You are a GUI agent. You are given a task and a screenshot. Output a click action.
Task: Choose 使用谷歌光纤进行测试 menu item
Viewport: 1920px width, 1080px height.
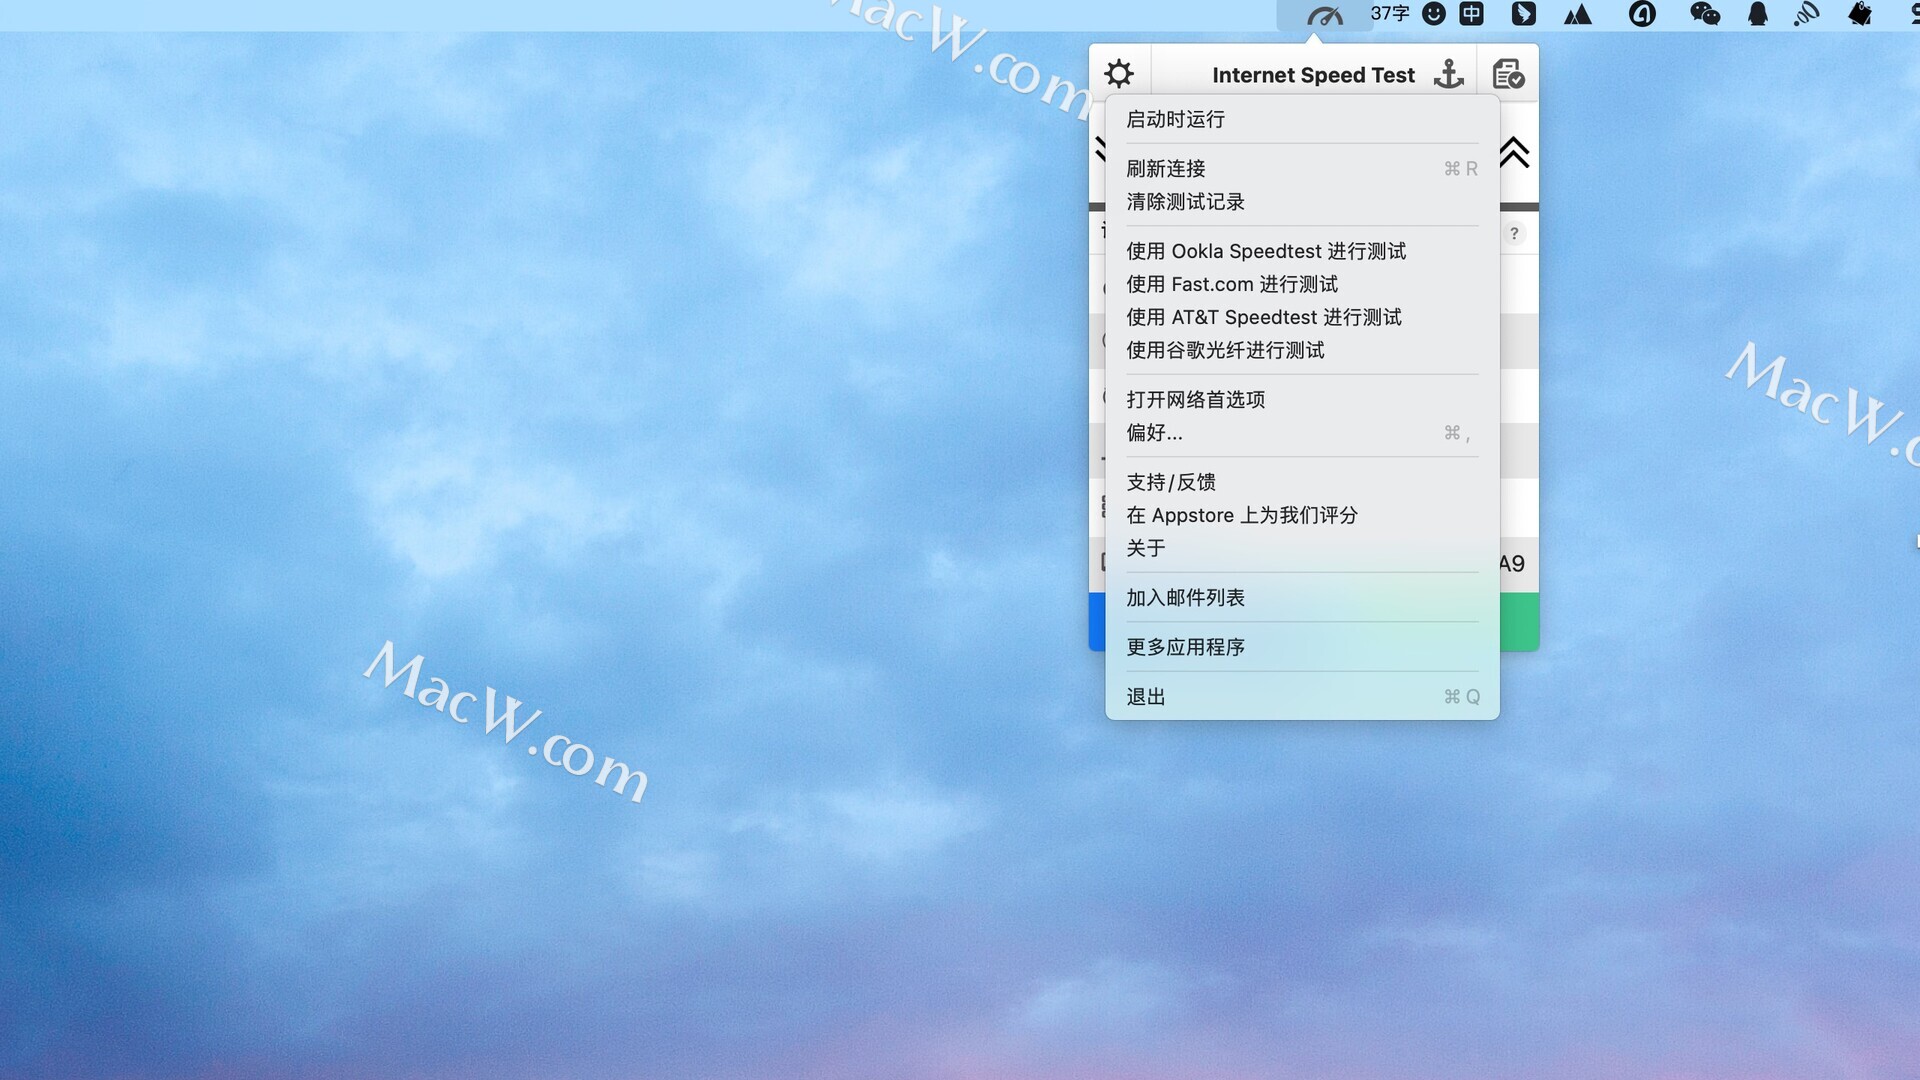click(x=1302, y=350)
